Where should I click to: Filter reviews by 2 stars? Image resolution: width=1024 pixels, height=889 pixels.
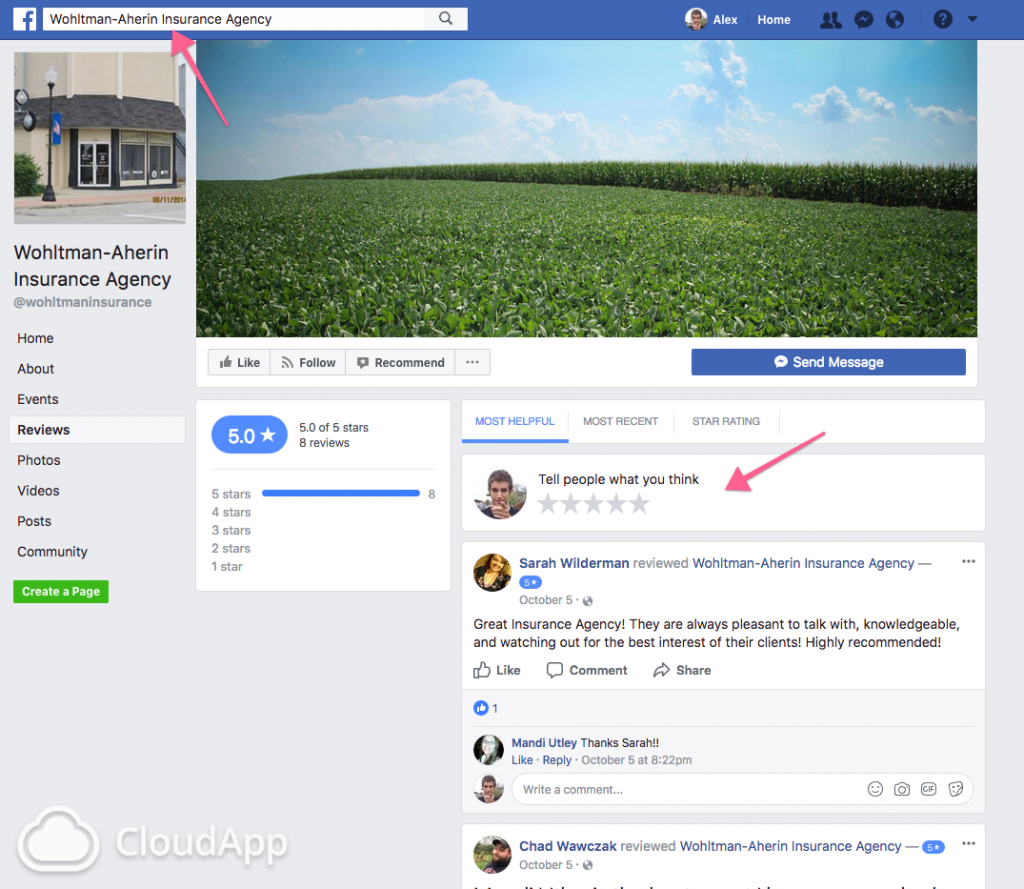click(231, 549)
